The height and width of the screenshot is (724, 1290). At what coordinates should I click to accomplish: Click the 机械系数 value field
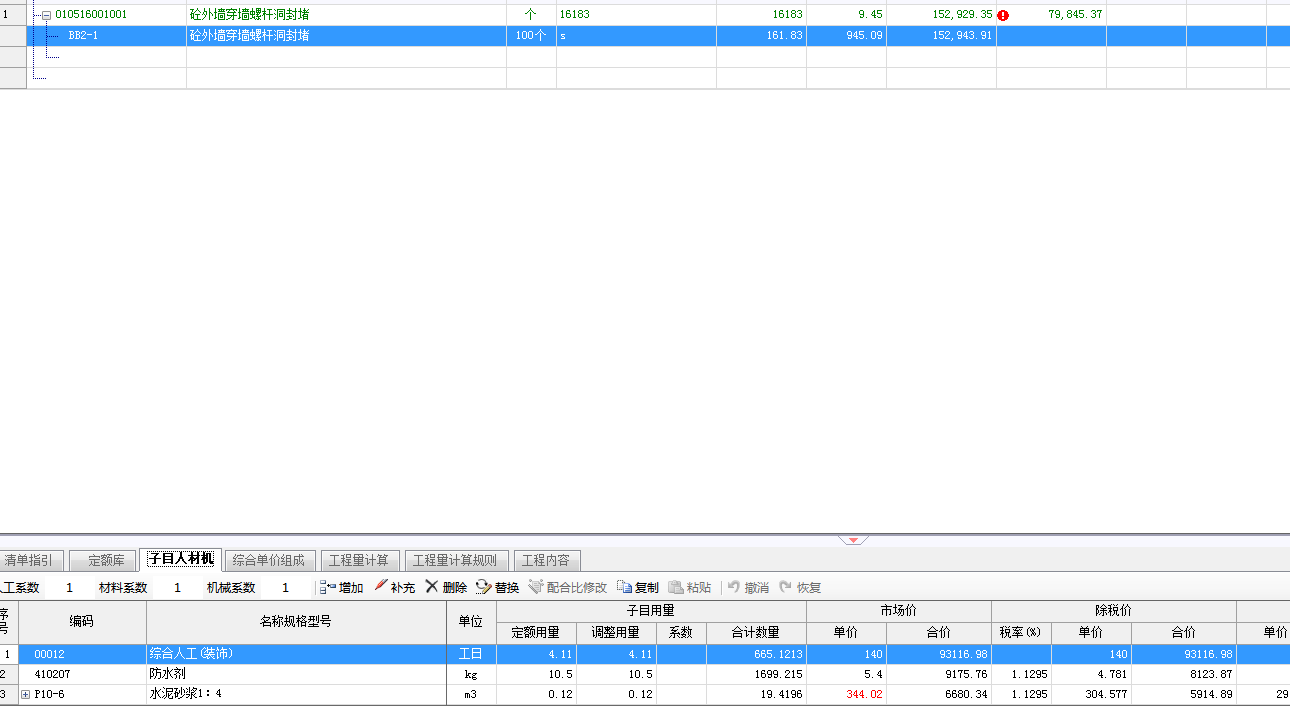[285, 588]
